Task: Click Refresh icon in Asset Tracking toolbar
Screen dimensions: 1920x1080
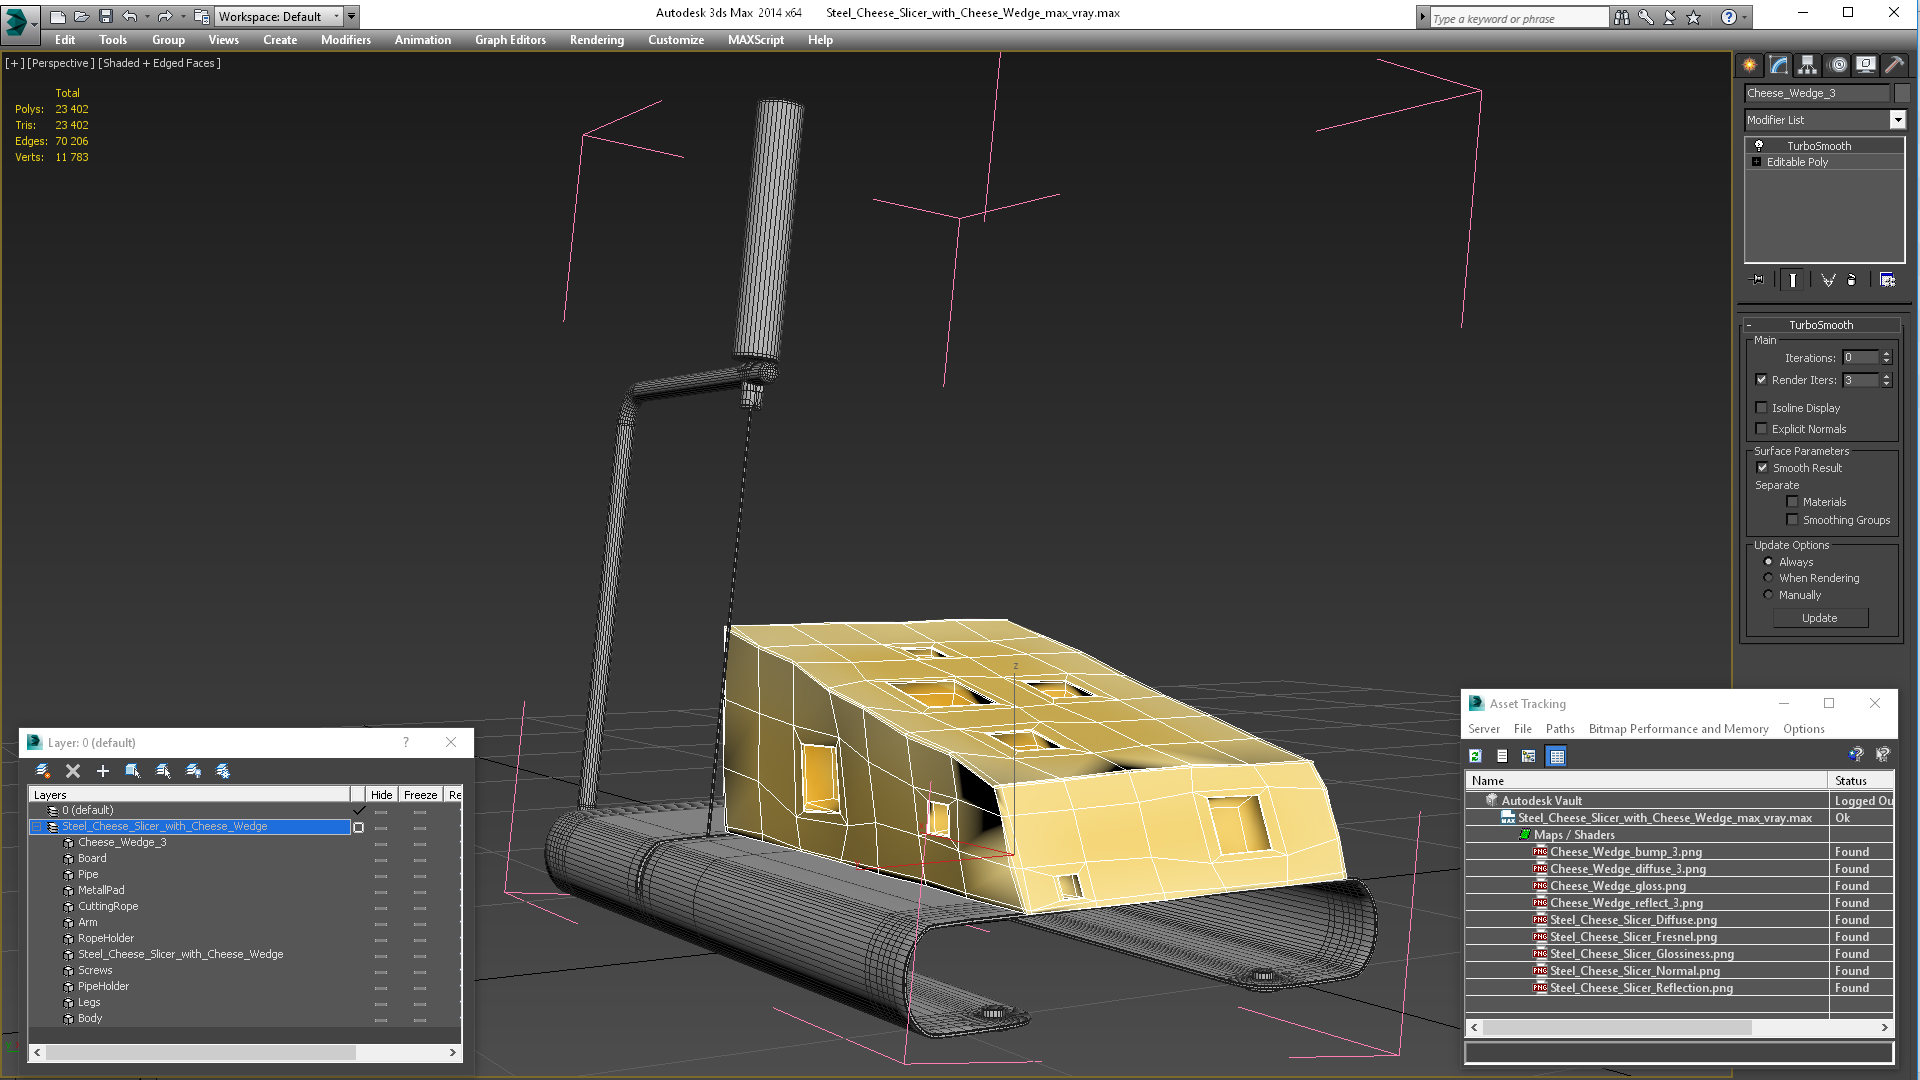Action: [1475, 756]
